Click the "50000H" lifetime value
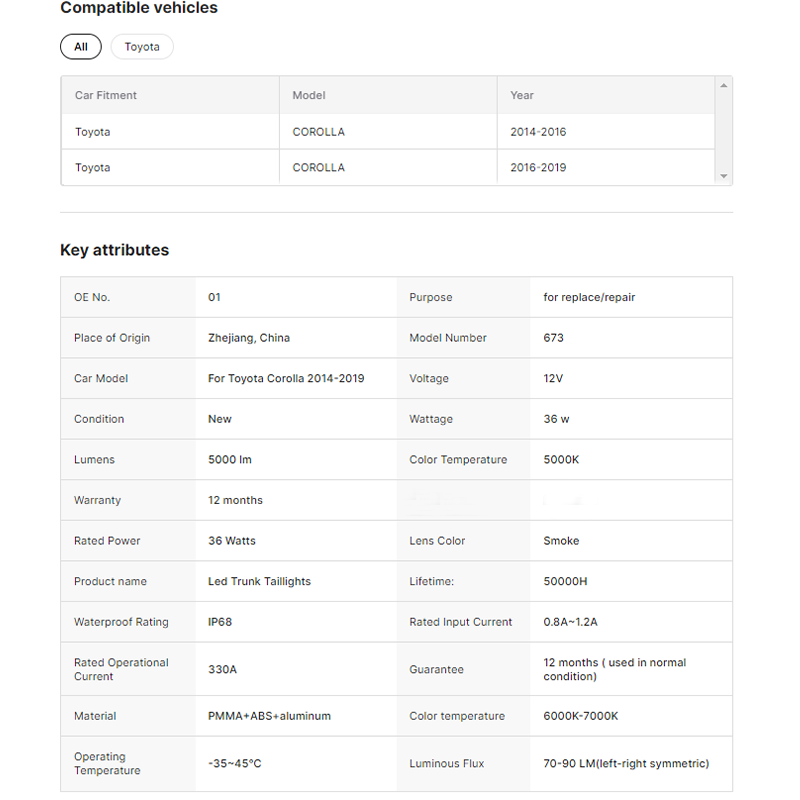Viewport: 800px width, 800px height. coord(565,582)
